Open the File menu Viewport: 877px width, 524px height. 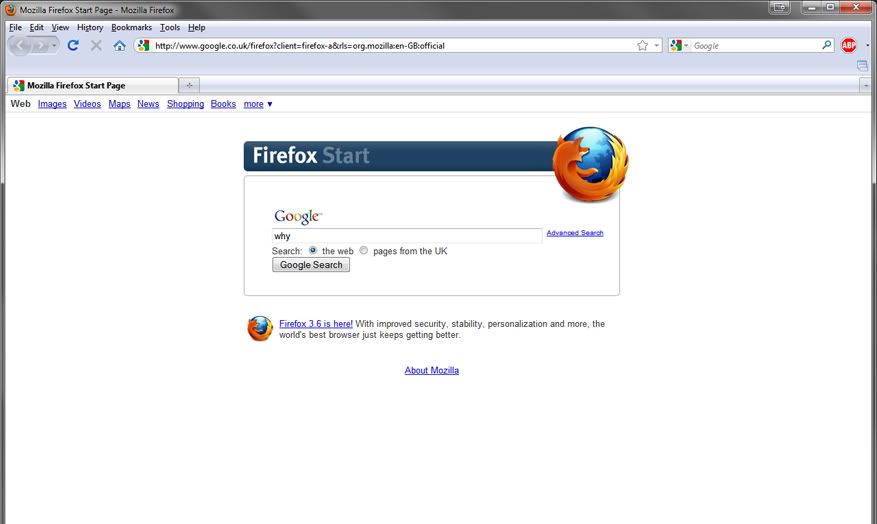point(15,27)
